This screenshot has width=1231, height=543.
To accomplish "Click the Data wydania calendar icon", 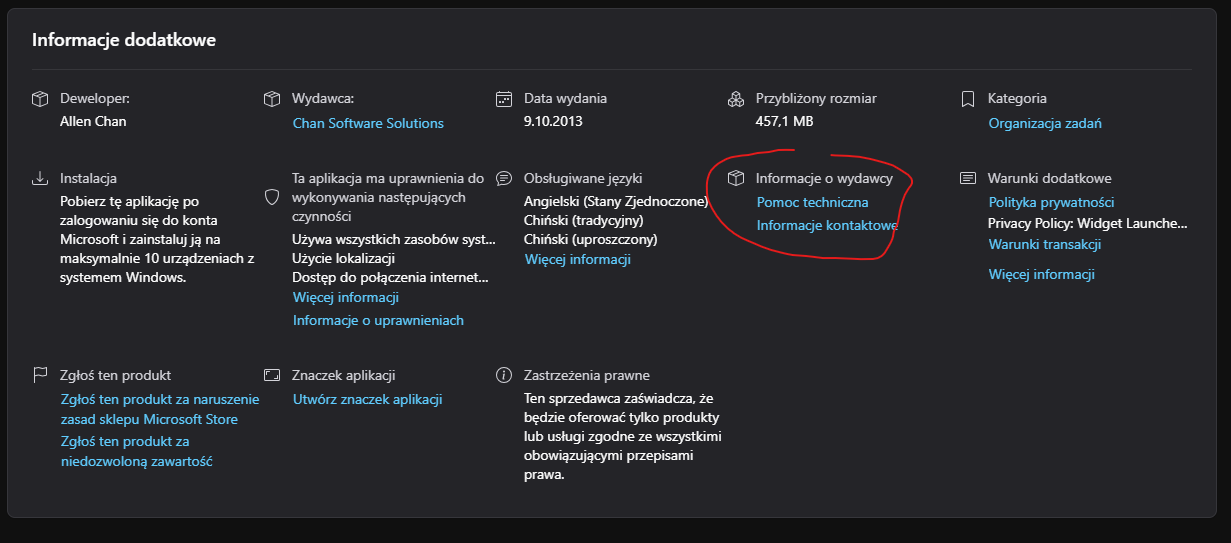I will coord(504,99).
